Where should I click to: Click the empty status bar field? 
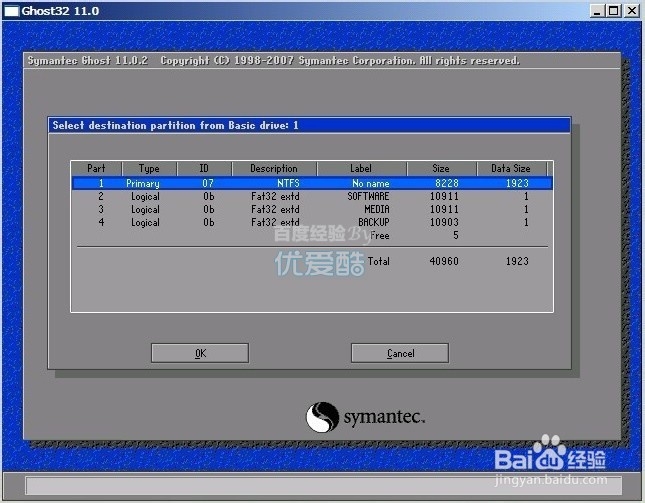(323, 486)
